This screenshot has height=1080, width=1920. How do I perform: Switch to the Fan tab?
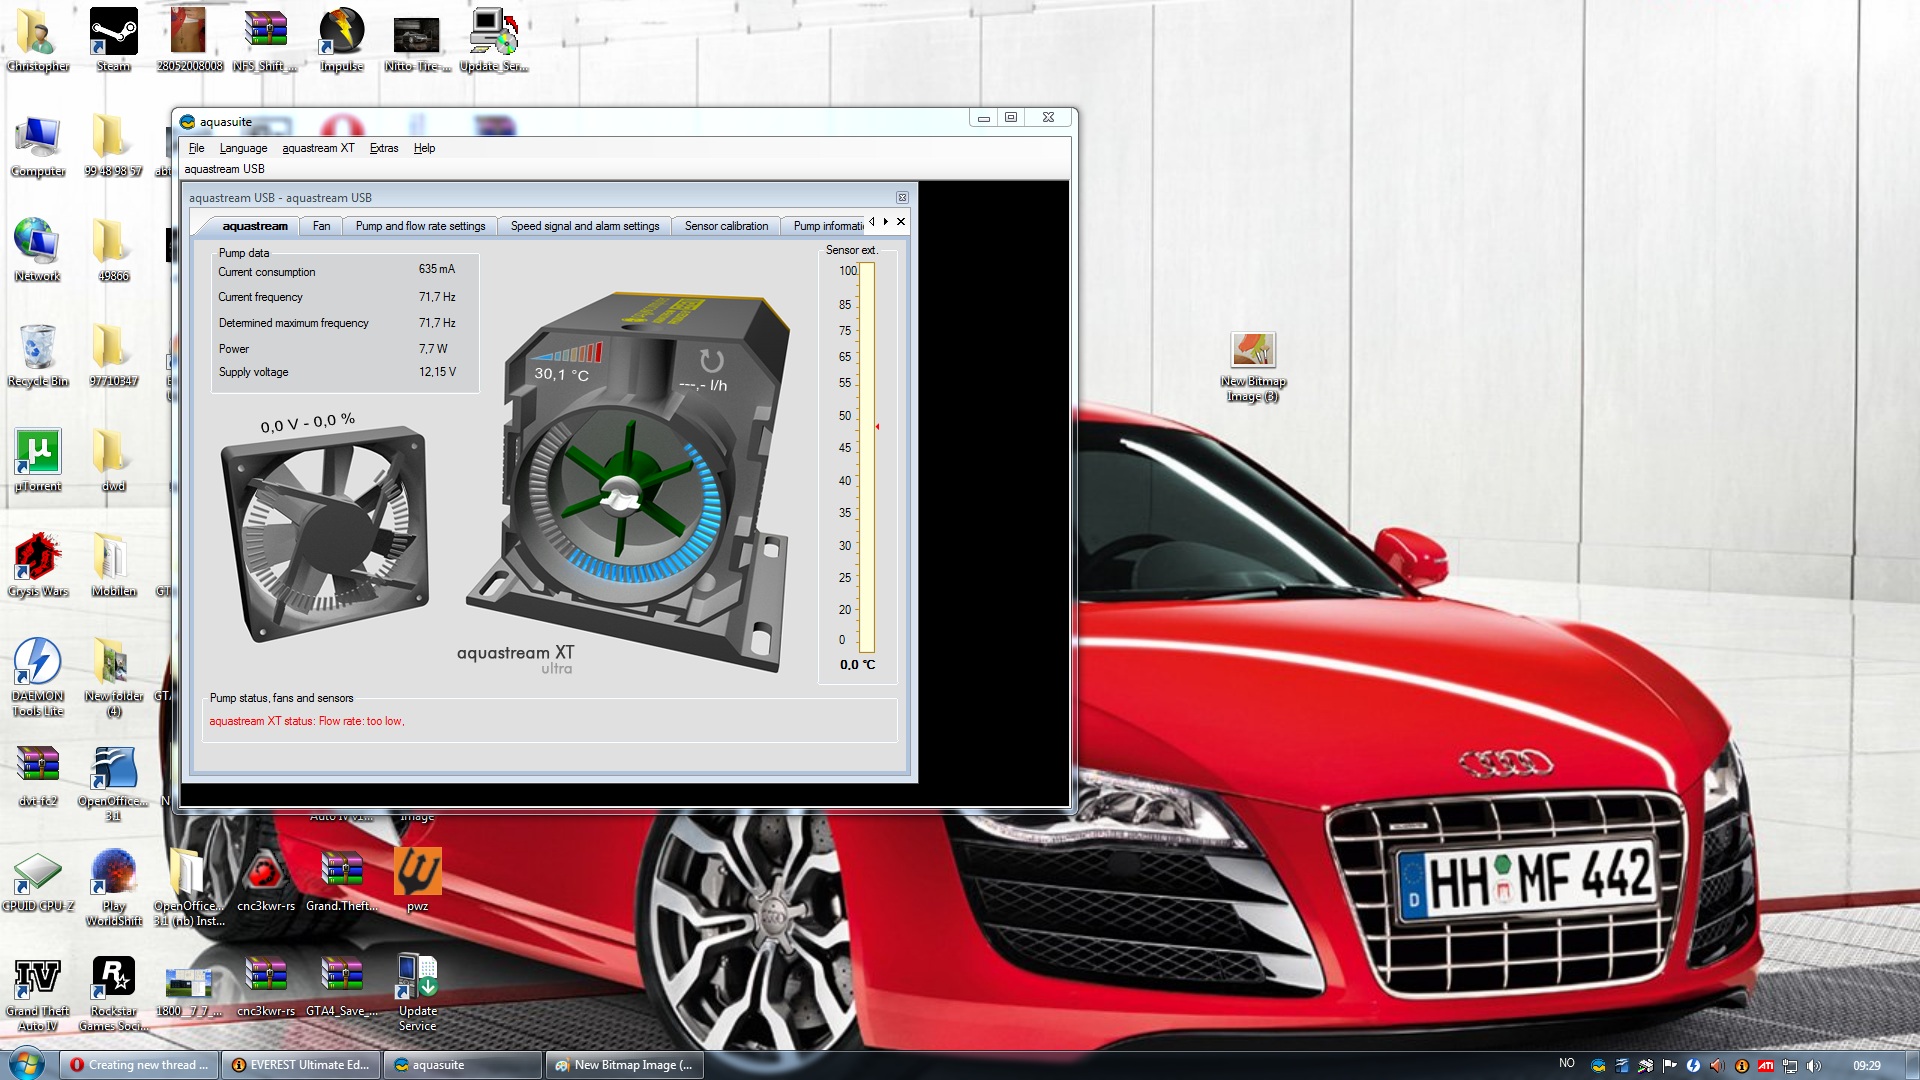(321, 226)
